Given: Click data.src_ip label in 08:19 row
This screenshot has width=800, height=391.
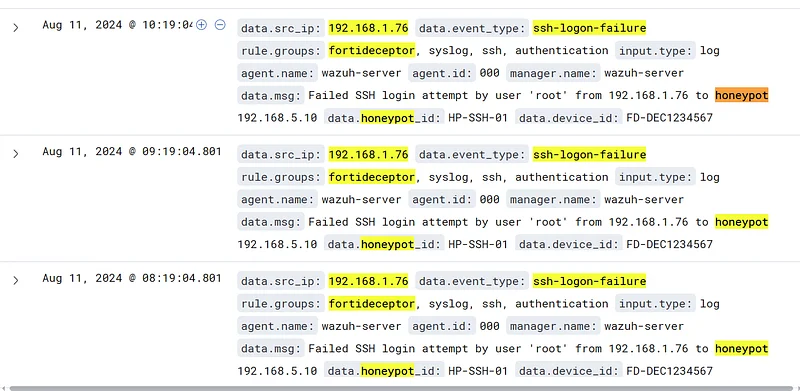Looking at the screenshot, I should (281, 281).
